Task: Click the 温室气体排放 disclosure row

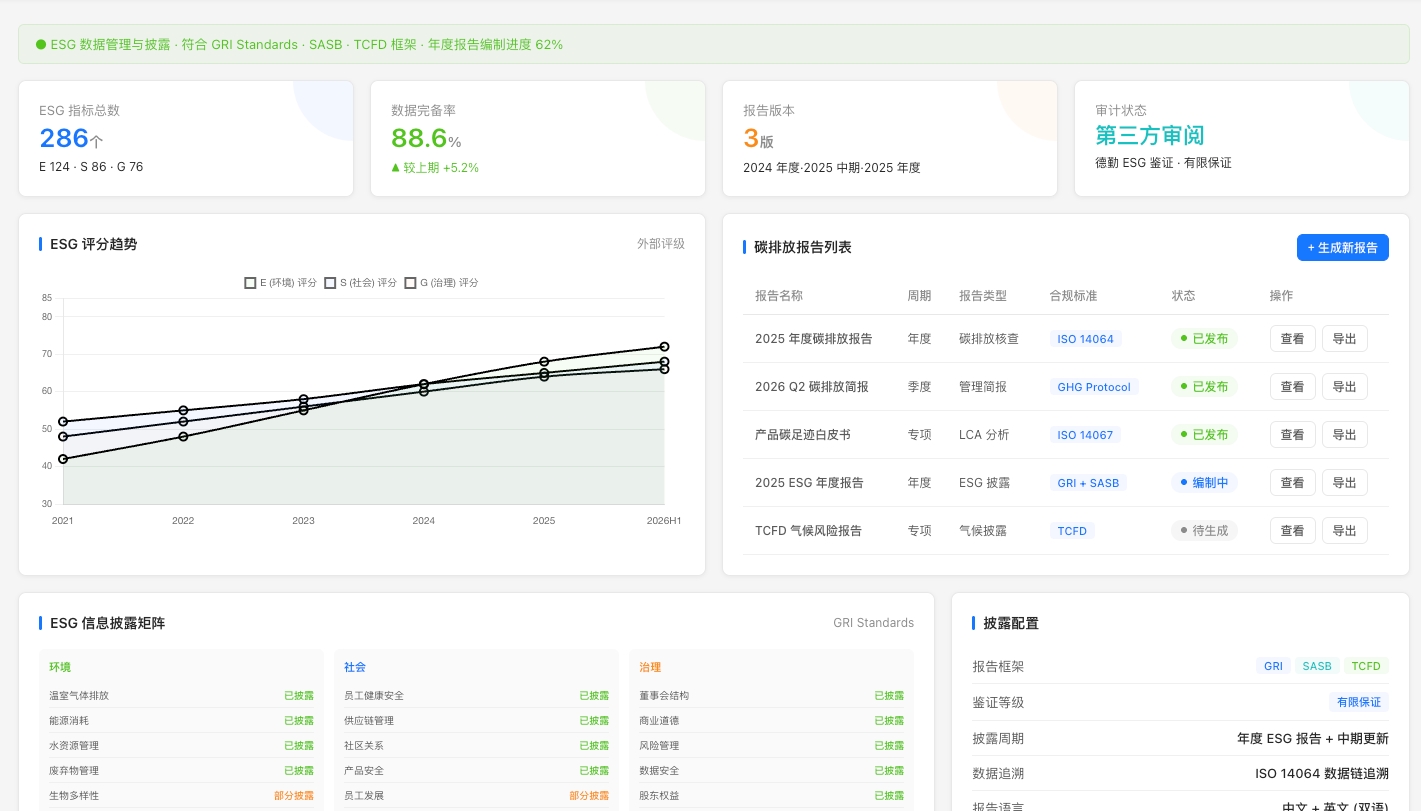Action: [x=181, y=695]
